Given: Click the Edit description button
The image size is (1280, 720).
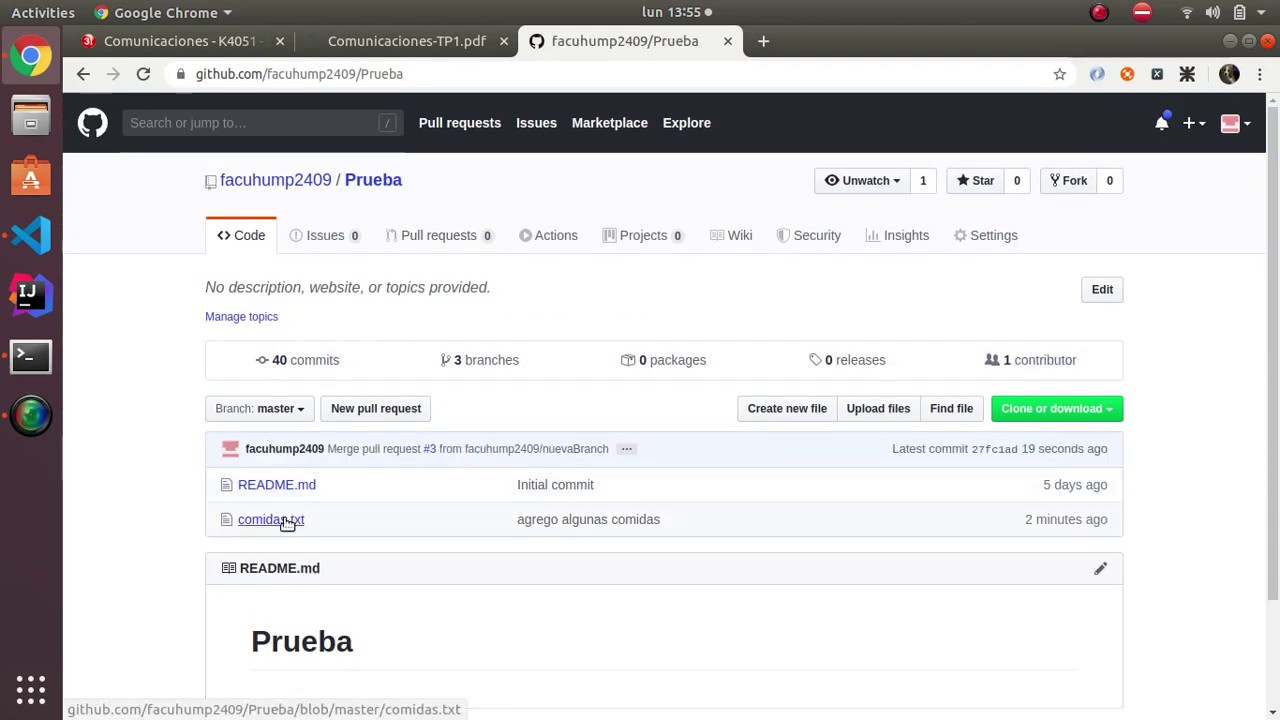Looking at the screenshot, I should [x=1102, y=290].
